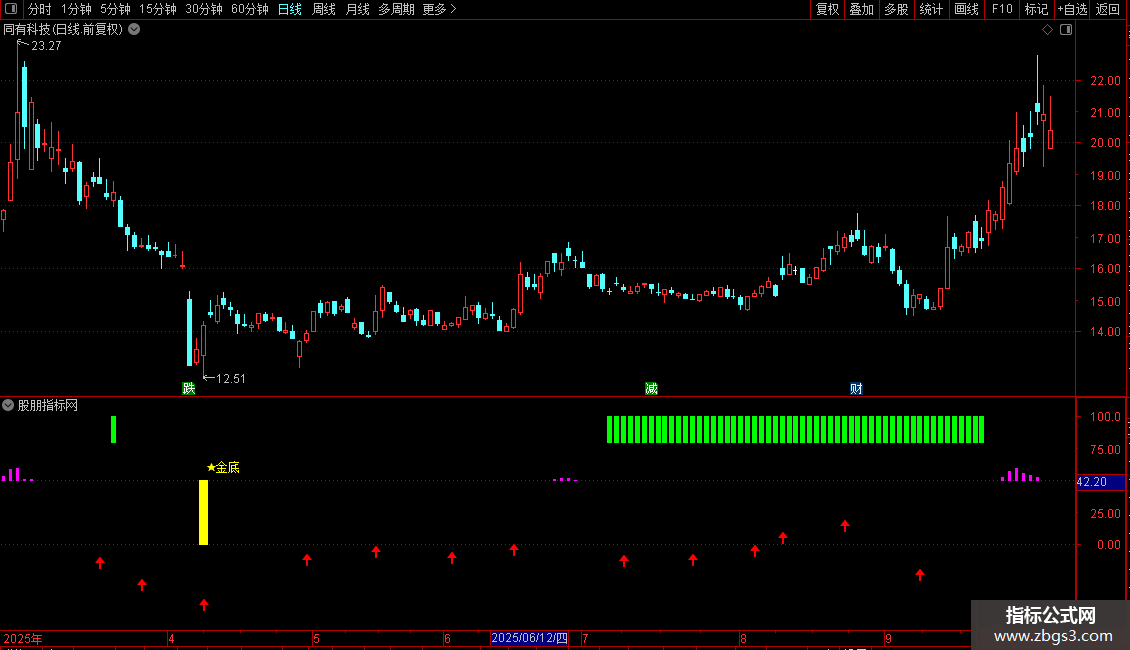Click the 42.20 indicator value label
Screen dimensions: 1130x650
pyautogui.click(x=1100, y=482)
